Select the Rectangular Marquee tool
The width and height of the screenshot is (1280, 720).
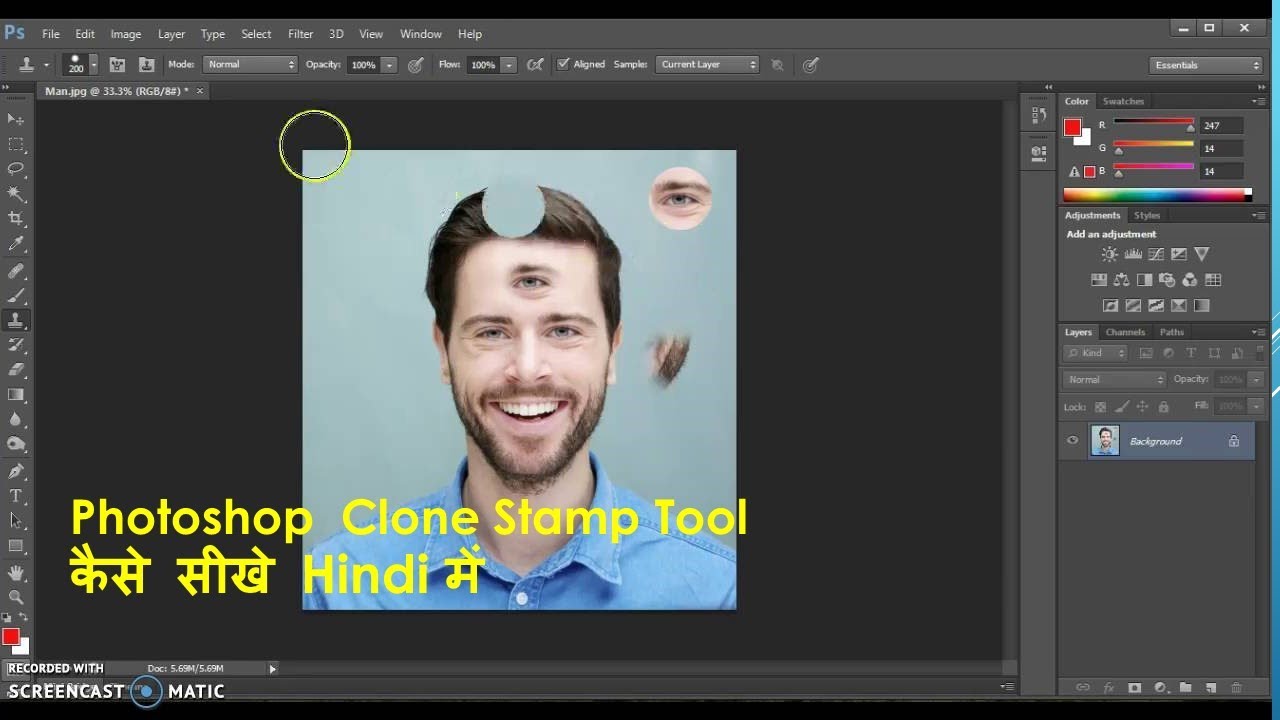pyautogui.click(x=16, y=144)
